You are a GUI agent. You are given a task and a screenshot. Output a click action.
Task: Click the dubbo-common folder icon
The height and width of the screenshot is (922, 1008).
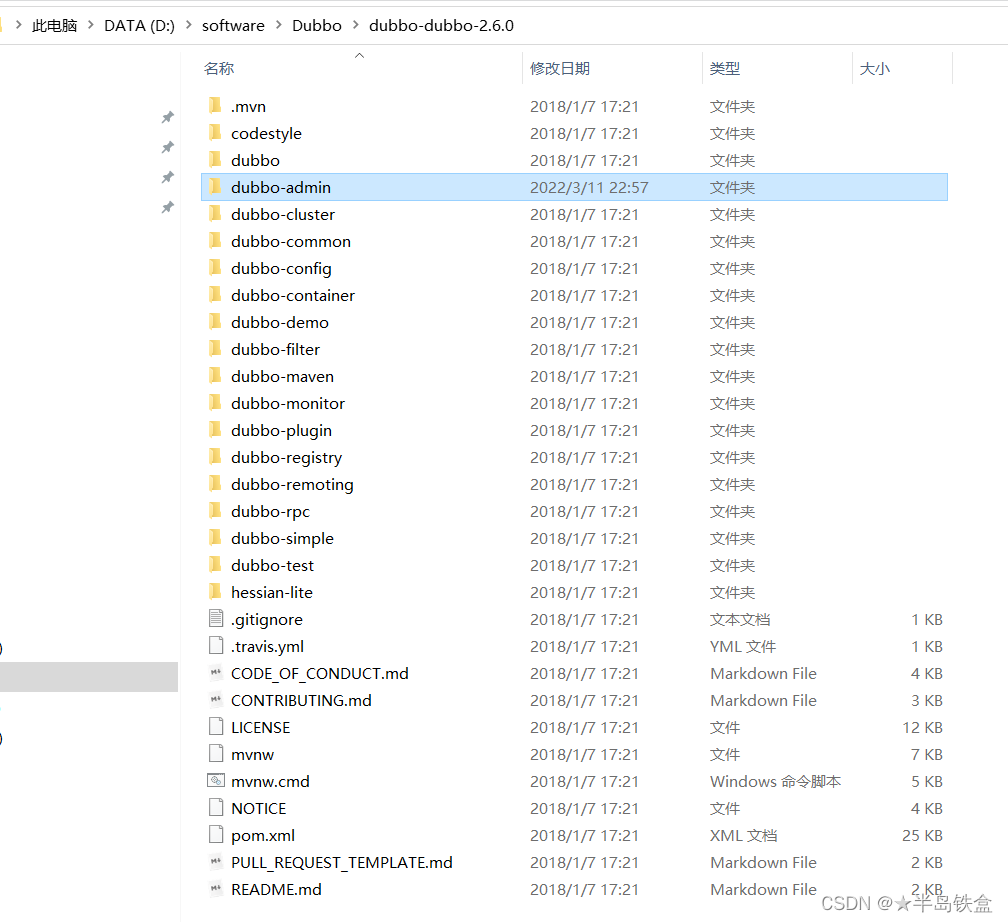(215, 240)
